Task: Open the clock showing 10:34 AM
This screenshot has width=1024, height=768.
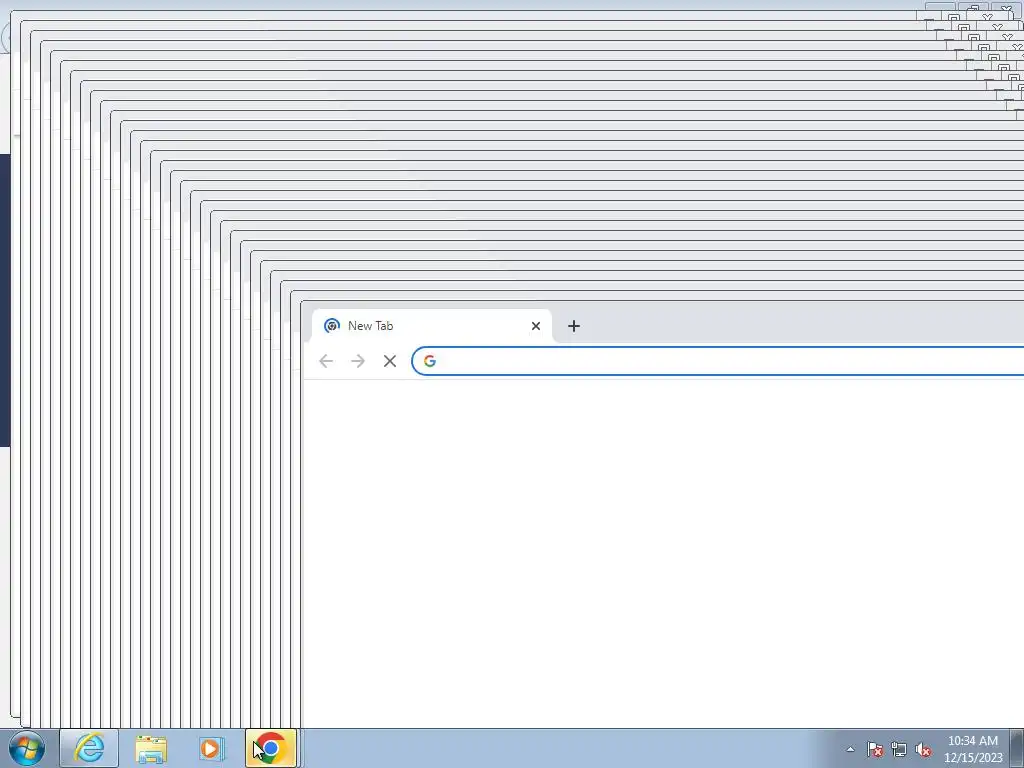Action: 973,749
